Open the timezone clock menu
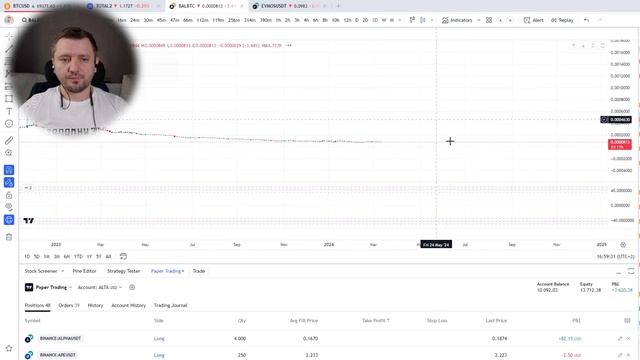Image resolution: width=640 pixels, height=360 pixels. pyautogui.click(x=616, y=257)
